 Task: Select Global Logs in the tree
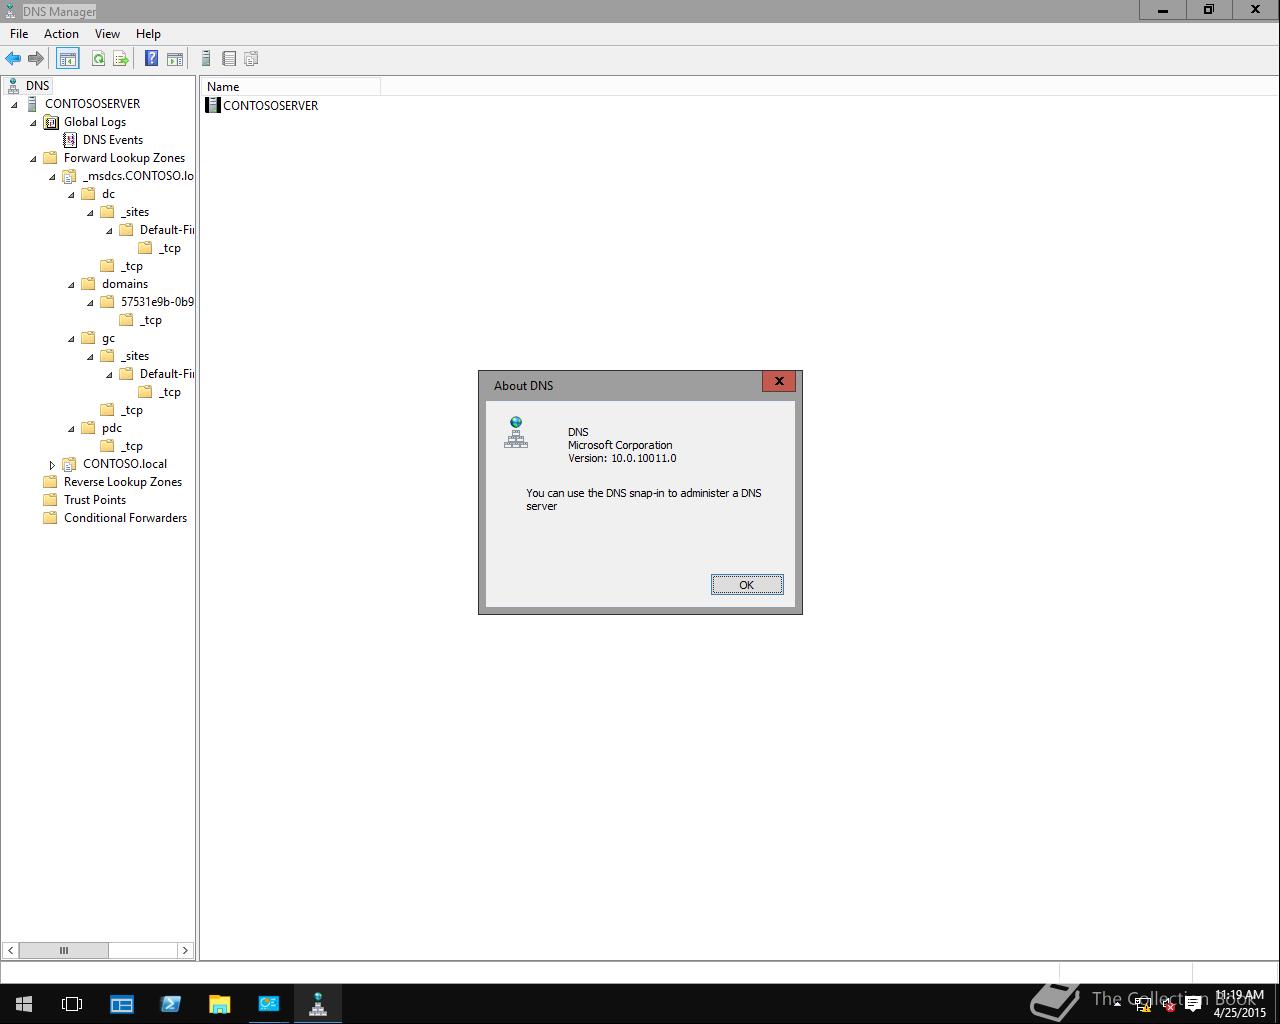(x=95, y=122)
